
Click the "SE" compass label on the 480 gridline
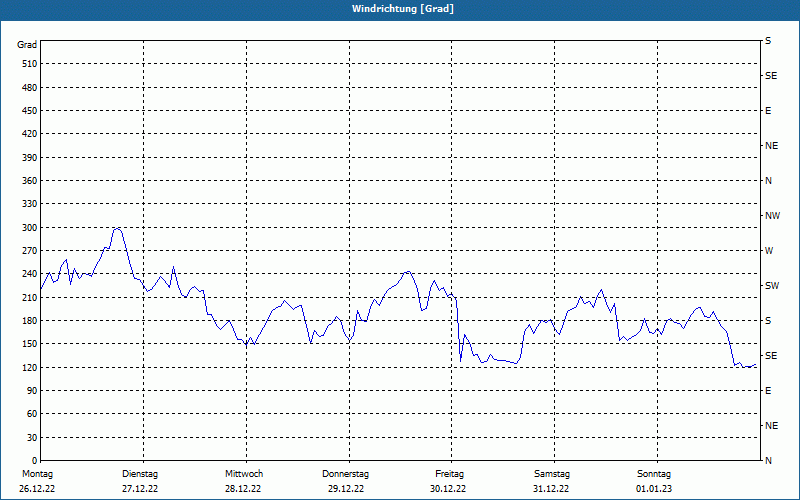[771, 76]
